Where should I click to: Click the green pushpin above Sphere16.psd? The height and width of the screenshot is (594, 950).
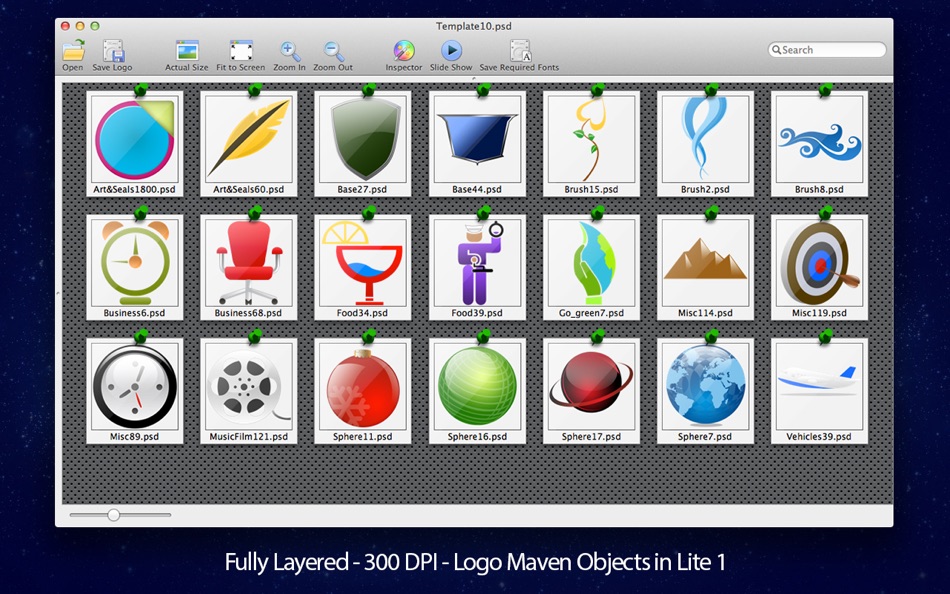click(483, 336)
